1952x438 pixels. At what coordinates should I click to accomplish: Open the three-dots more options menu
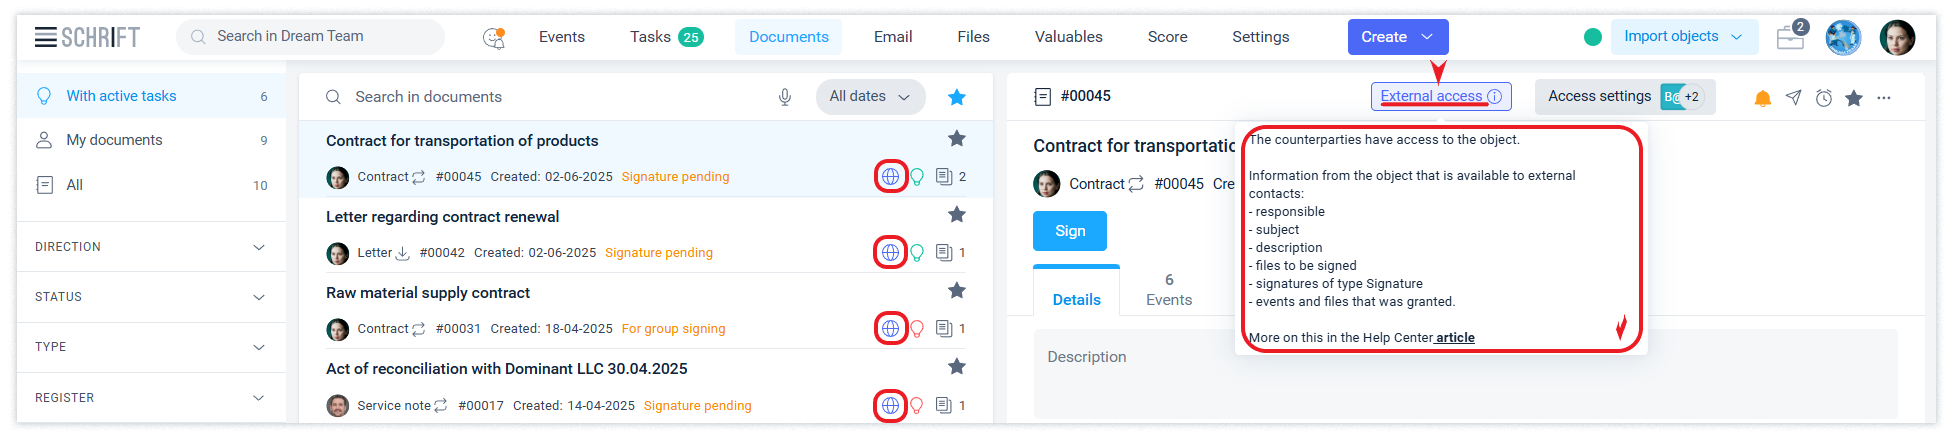[1884, 98]
